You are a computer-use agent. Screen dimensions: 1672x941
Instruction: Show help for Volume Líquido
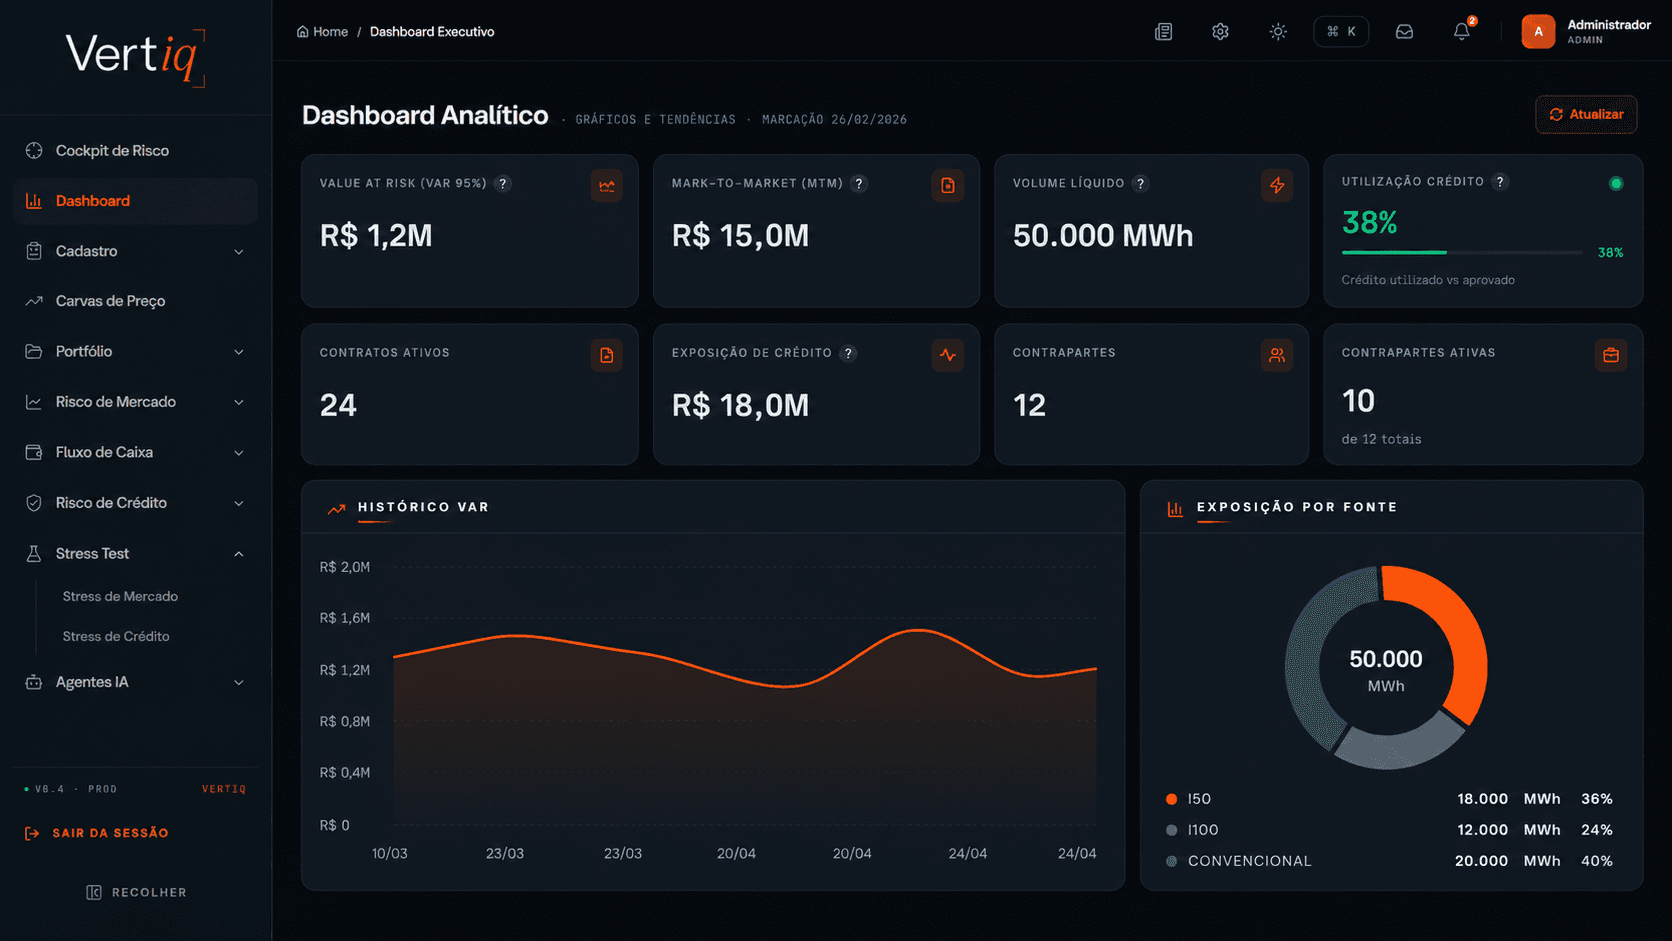(x=1141, y=184)
